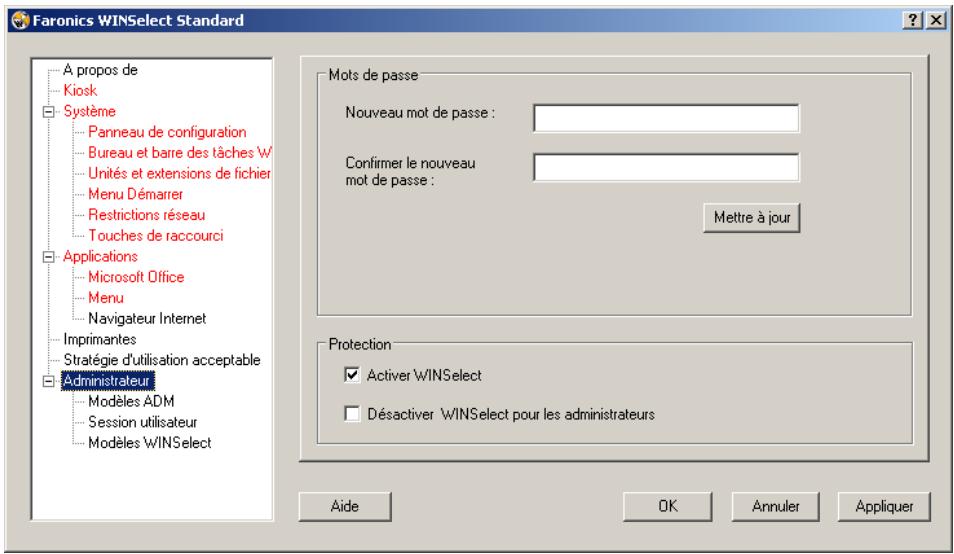
Task: Select the Système tree entry
Action: (x=89, y=111)
